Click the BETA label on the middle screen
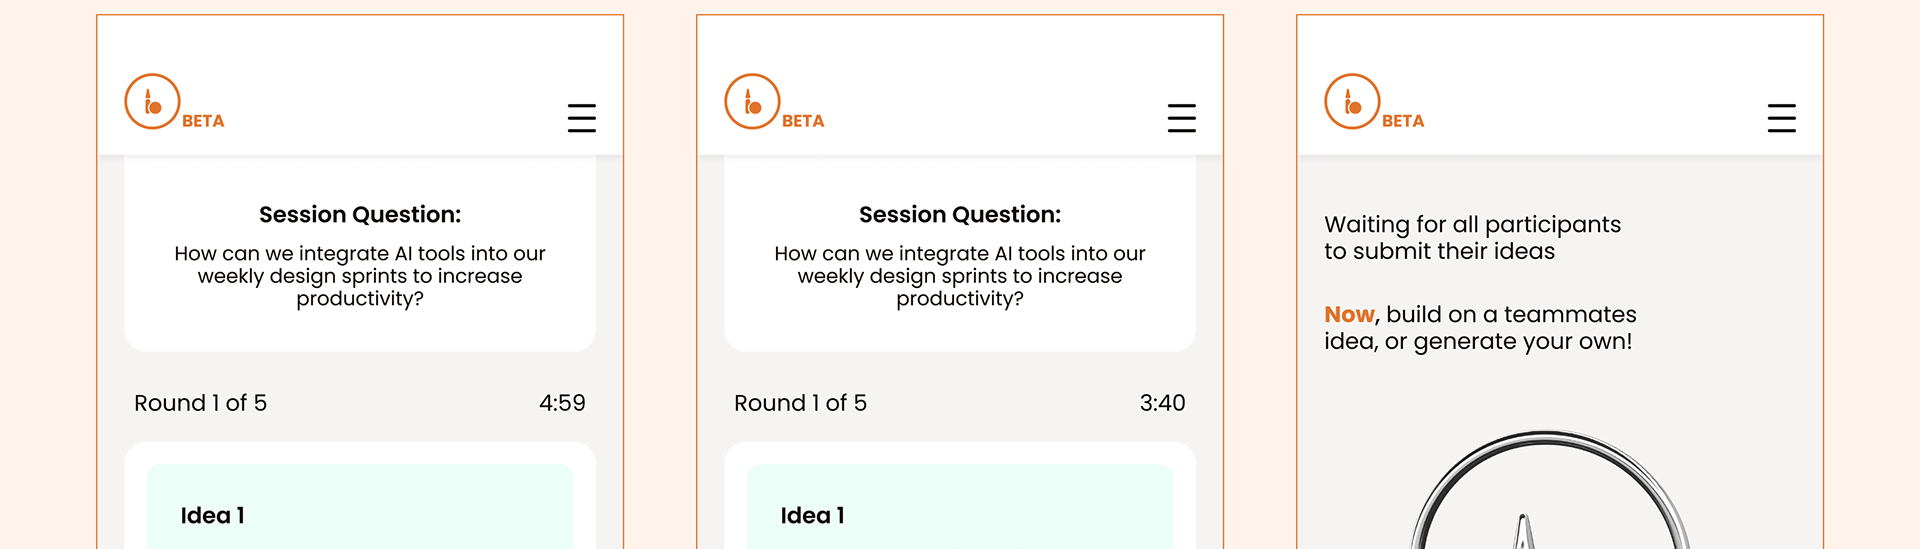Image resolution: width=1920 pixels, height=549 pixels. pyautogui.click(x=803, y=121)
